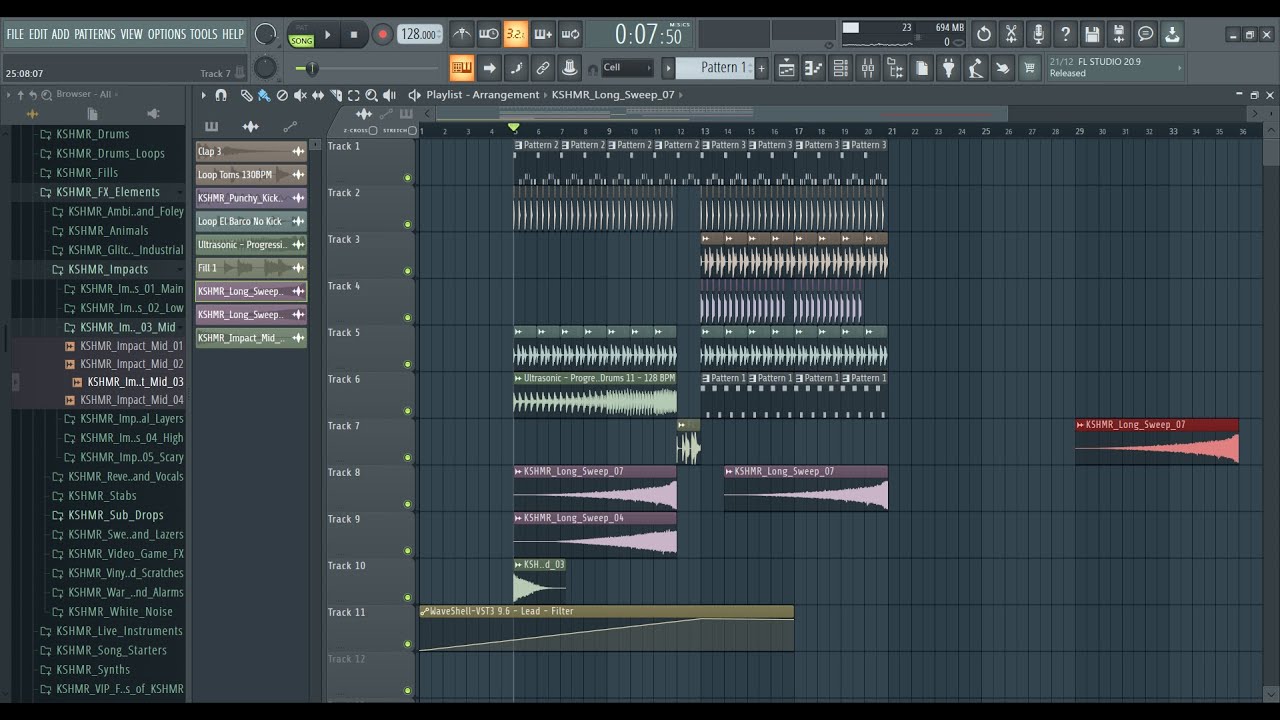Viewport: 1280px width, 720px height.
Task: Click the render/export download icon
Action: click(1173, 34)
